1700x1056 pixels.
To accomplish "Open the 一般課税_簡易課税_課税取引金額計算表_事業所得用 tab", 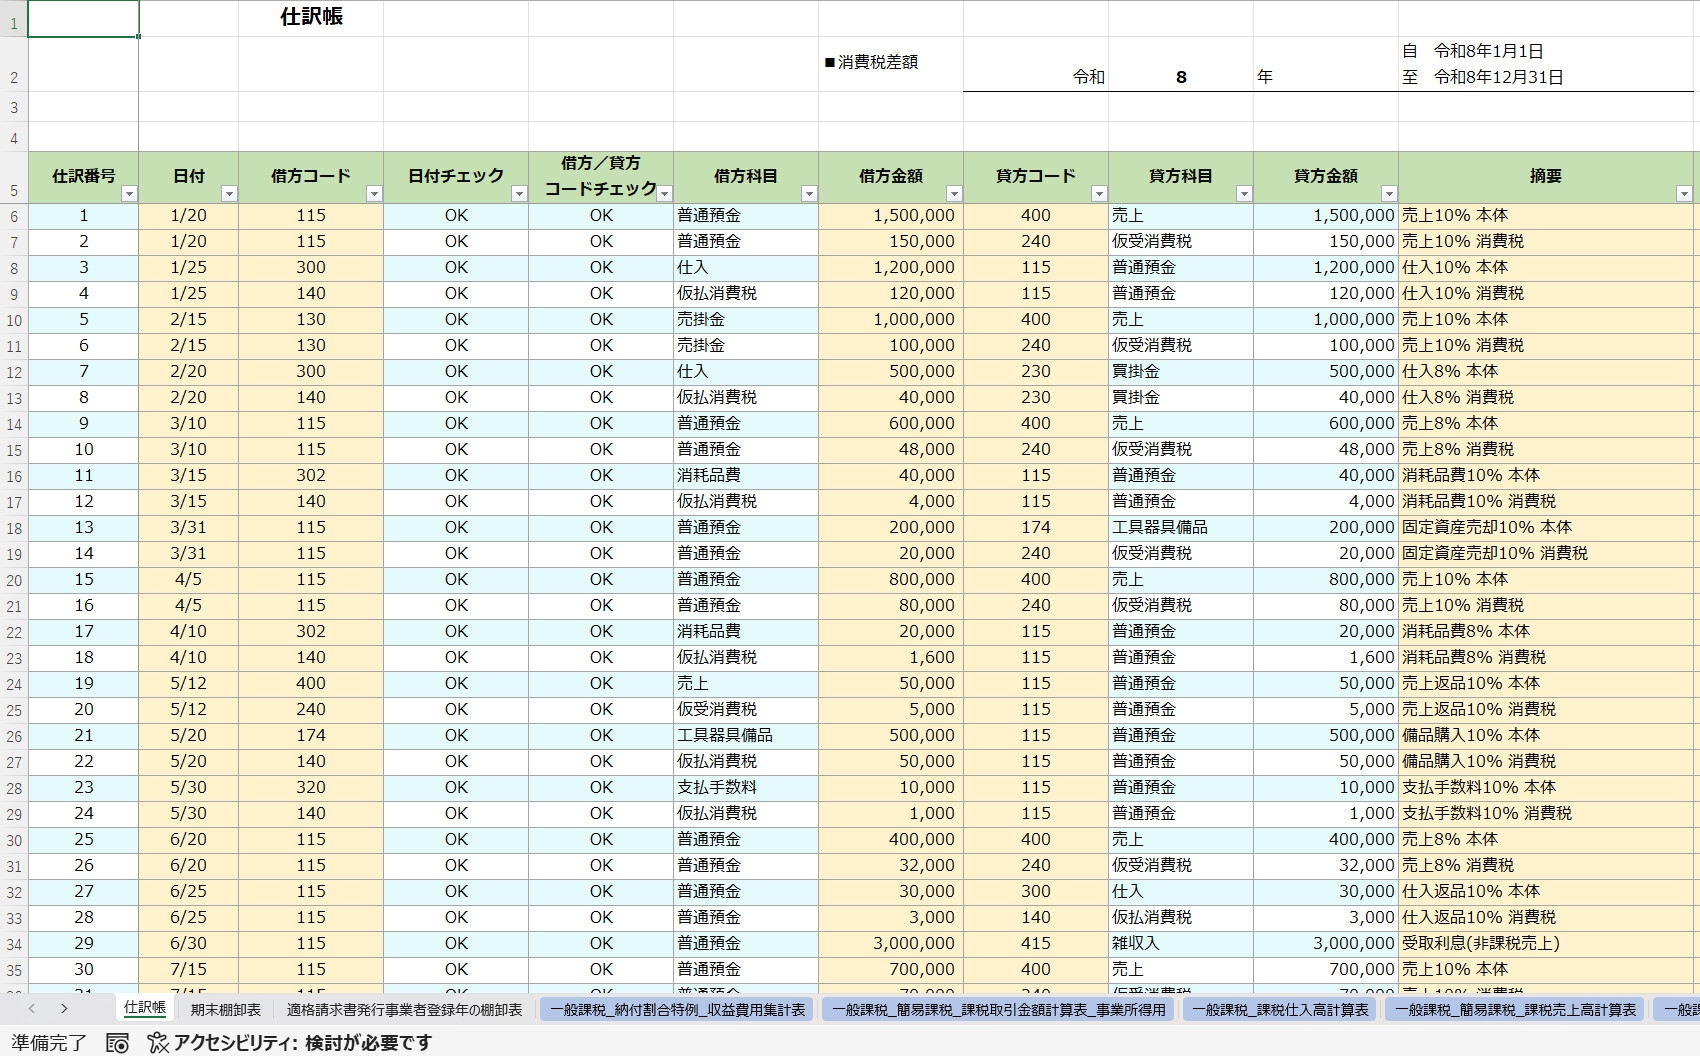I will pos(999,1010).
